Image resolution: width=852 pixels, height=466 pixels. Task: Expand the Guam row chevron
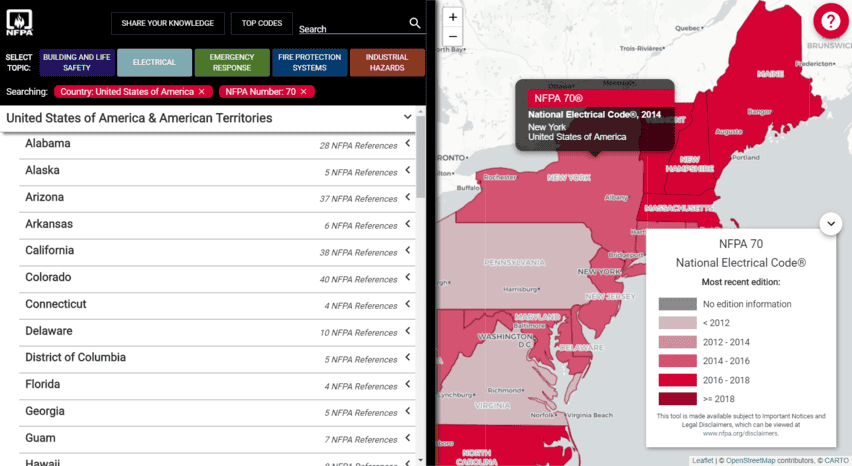pyautogui.click(x=408, y=438)
